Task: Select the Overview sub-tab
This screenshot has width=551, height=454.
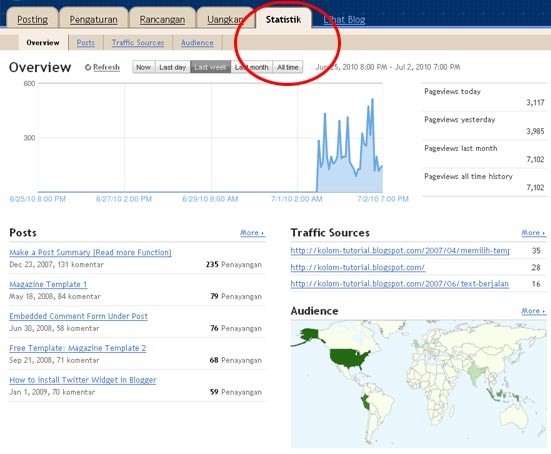Action: tap(43, 43)
